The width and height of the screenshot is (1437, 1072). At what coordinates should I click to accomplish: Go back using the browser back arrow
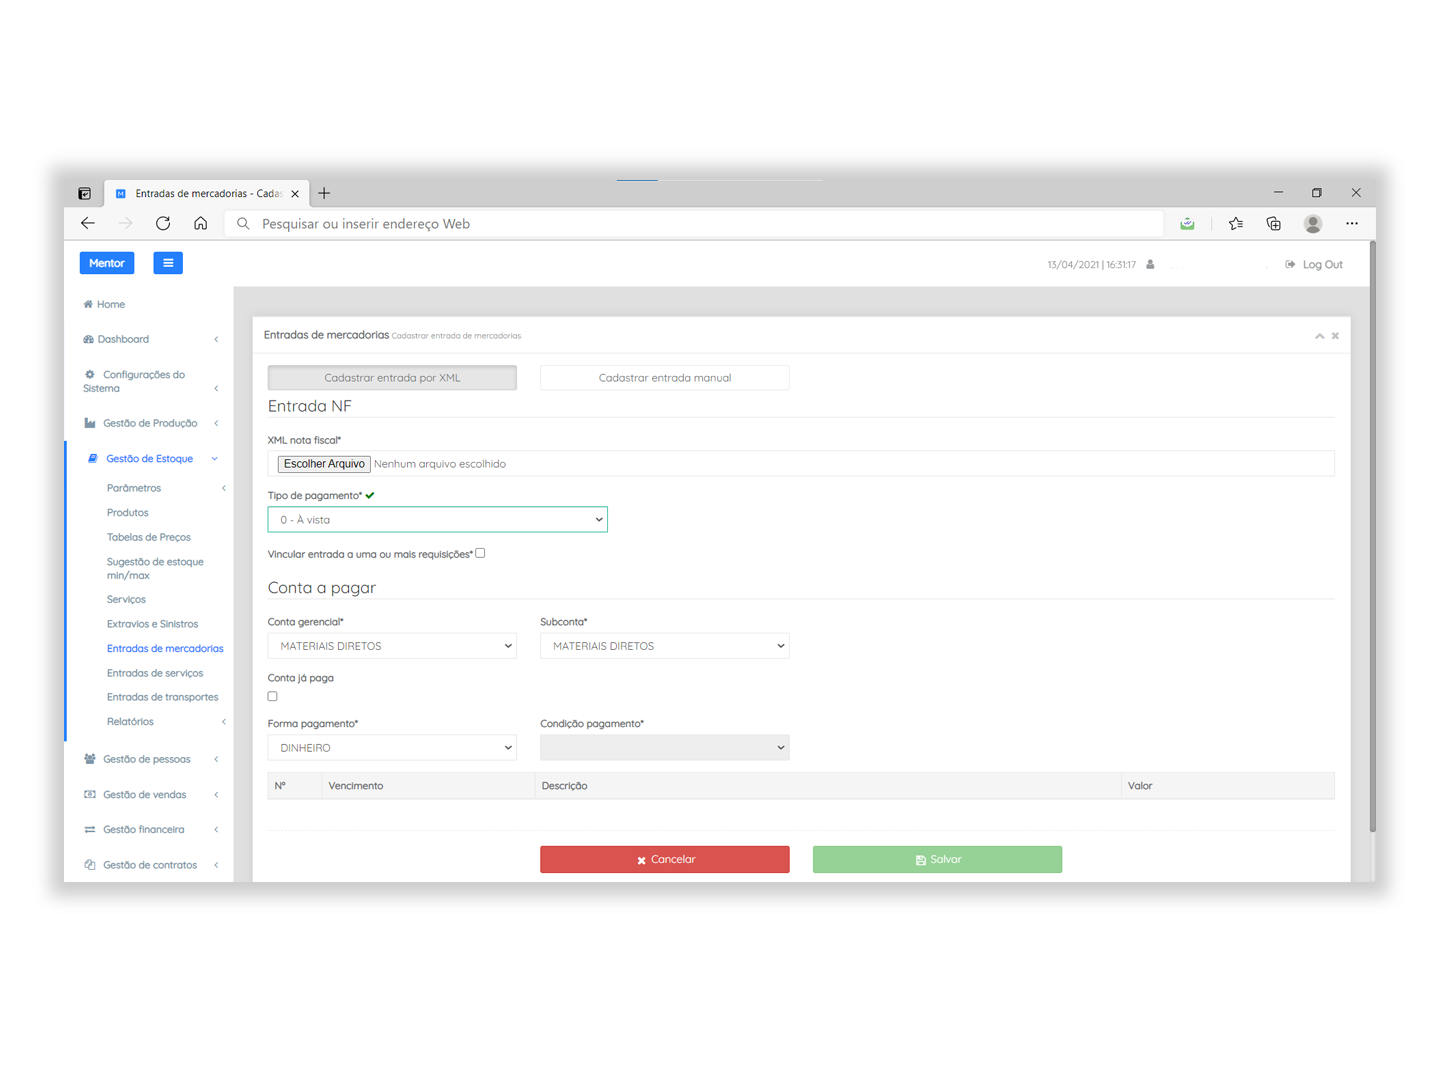(x=88, y=224)
